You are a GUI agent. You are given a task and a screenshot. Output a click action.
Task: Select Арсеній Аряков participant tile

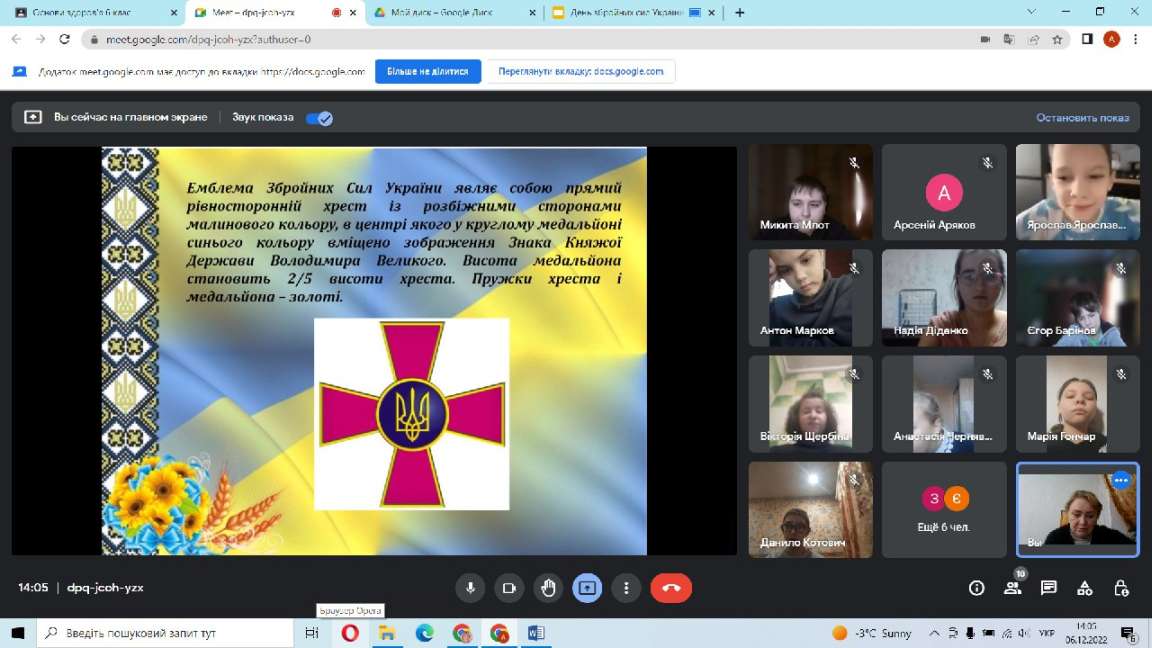(944, 192)
